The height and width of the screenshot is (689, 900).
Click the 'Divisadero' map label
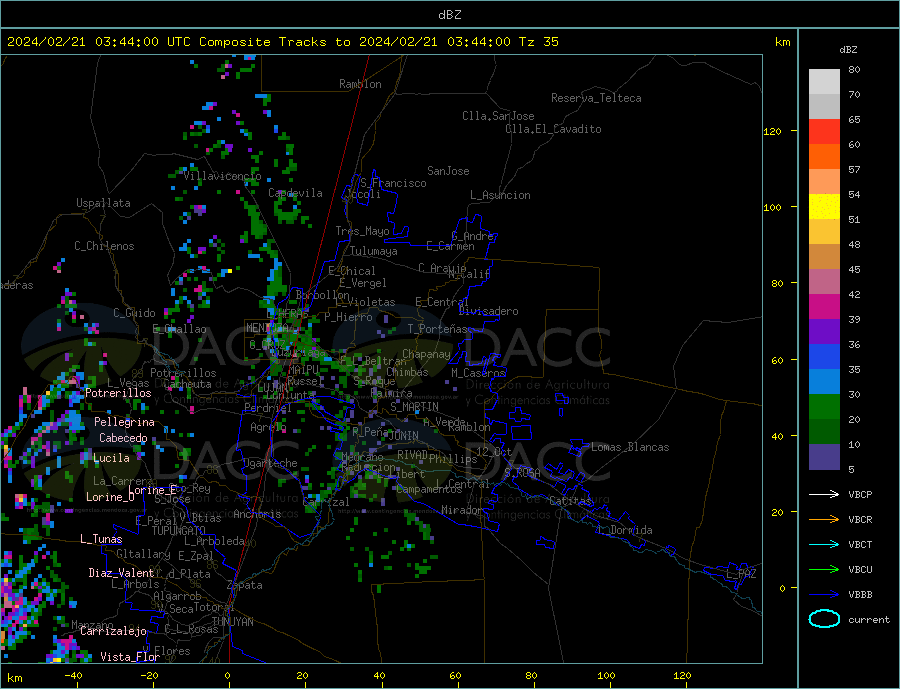[x=488, y=311]
